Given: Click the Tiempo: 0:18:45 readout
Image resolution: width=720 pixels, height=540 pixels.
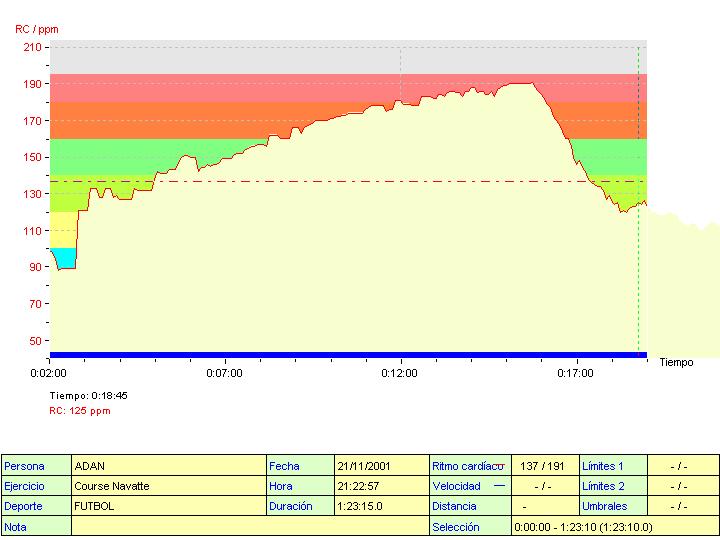Looking at the screenshot, I should [89, 396].
